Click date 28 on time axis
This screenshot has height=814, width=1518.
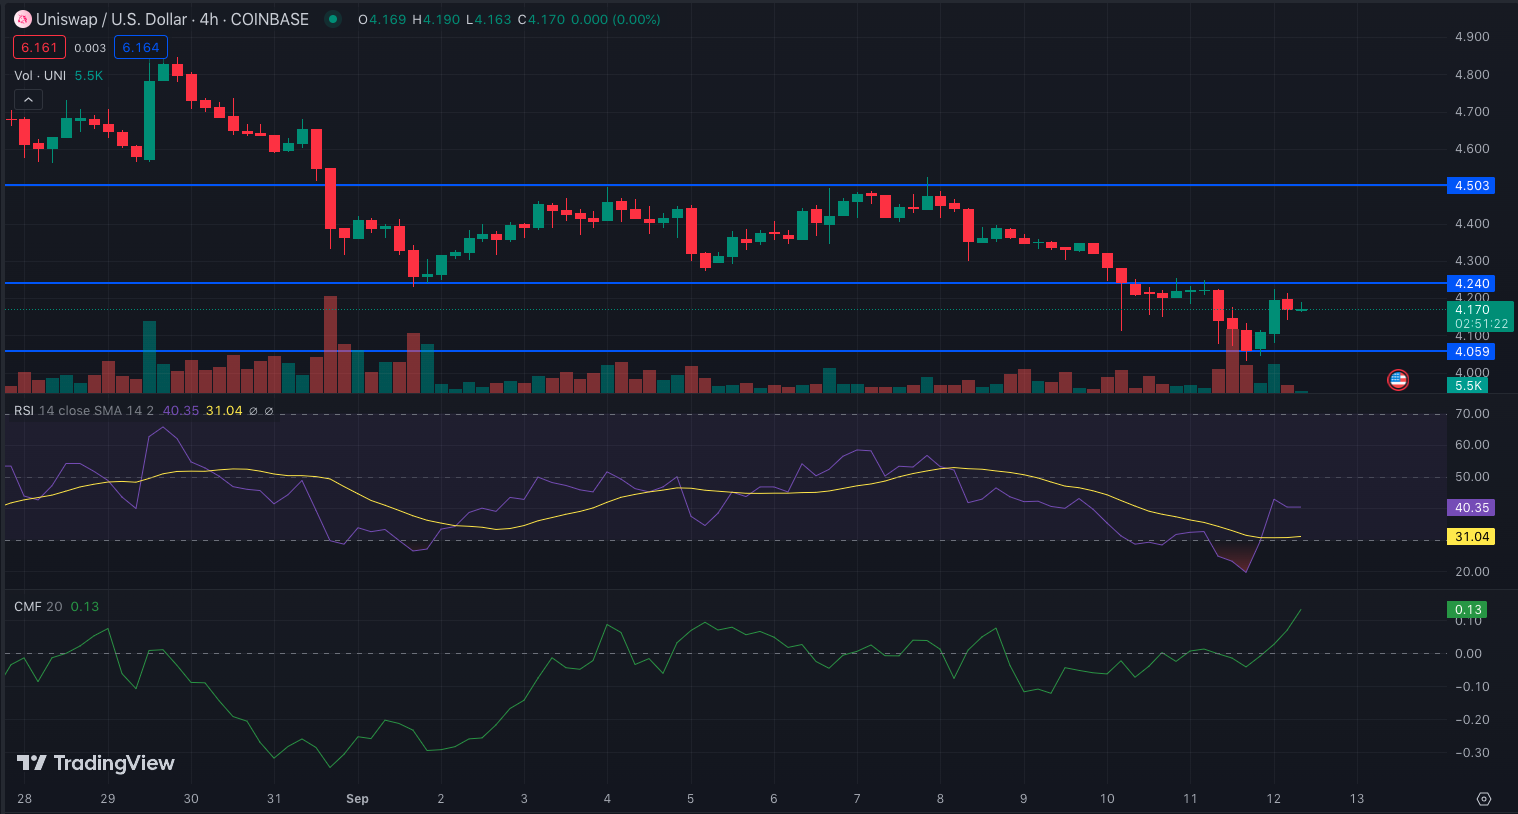(x=24, y=799)
